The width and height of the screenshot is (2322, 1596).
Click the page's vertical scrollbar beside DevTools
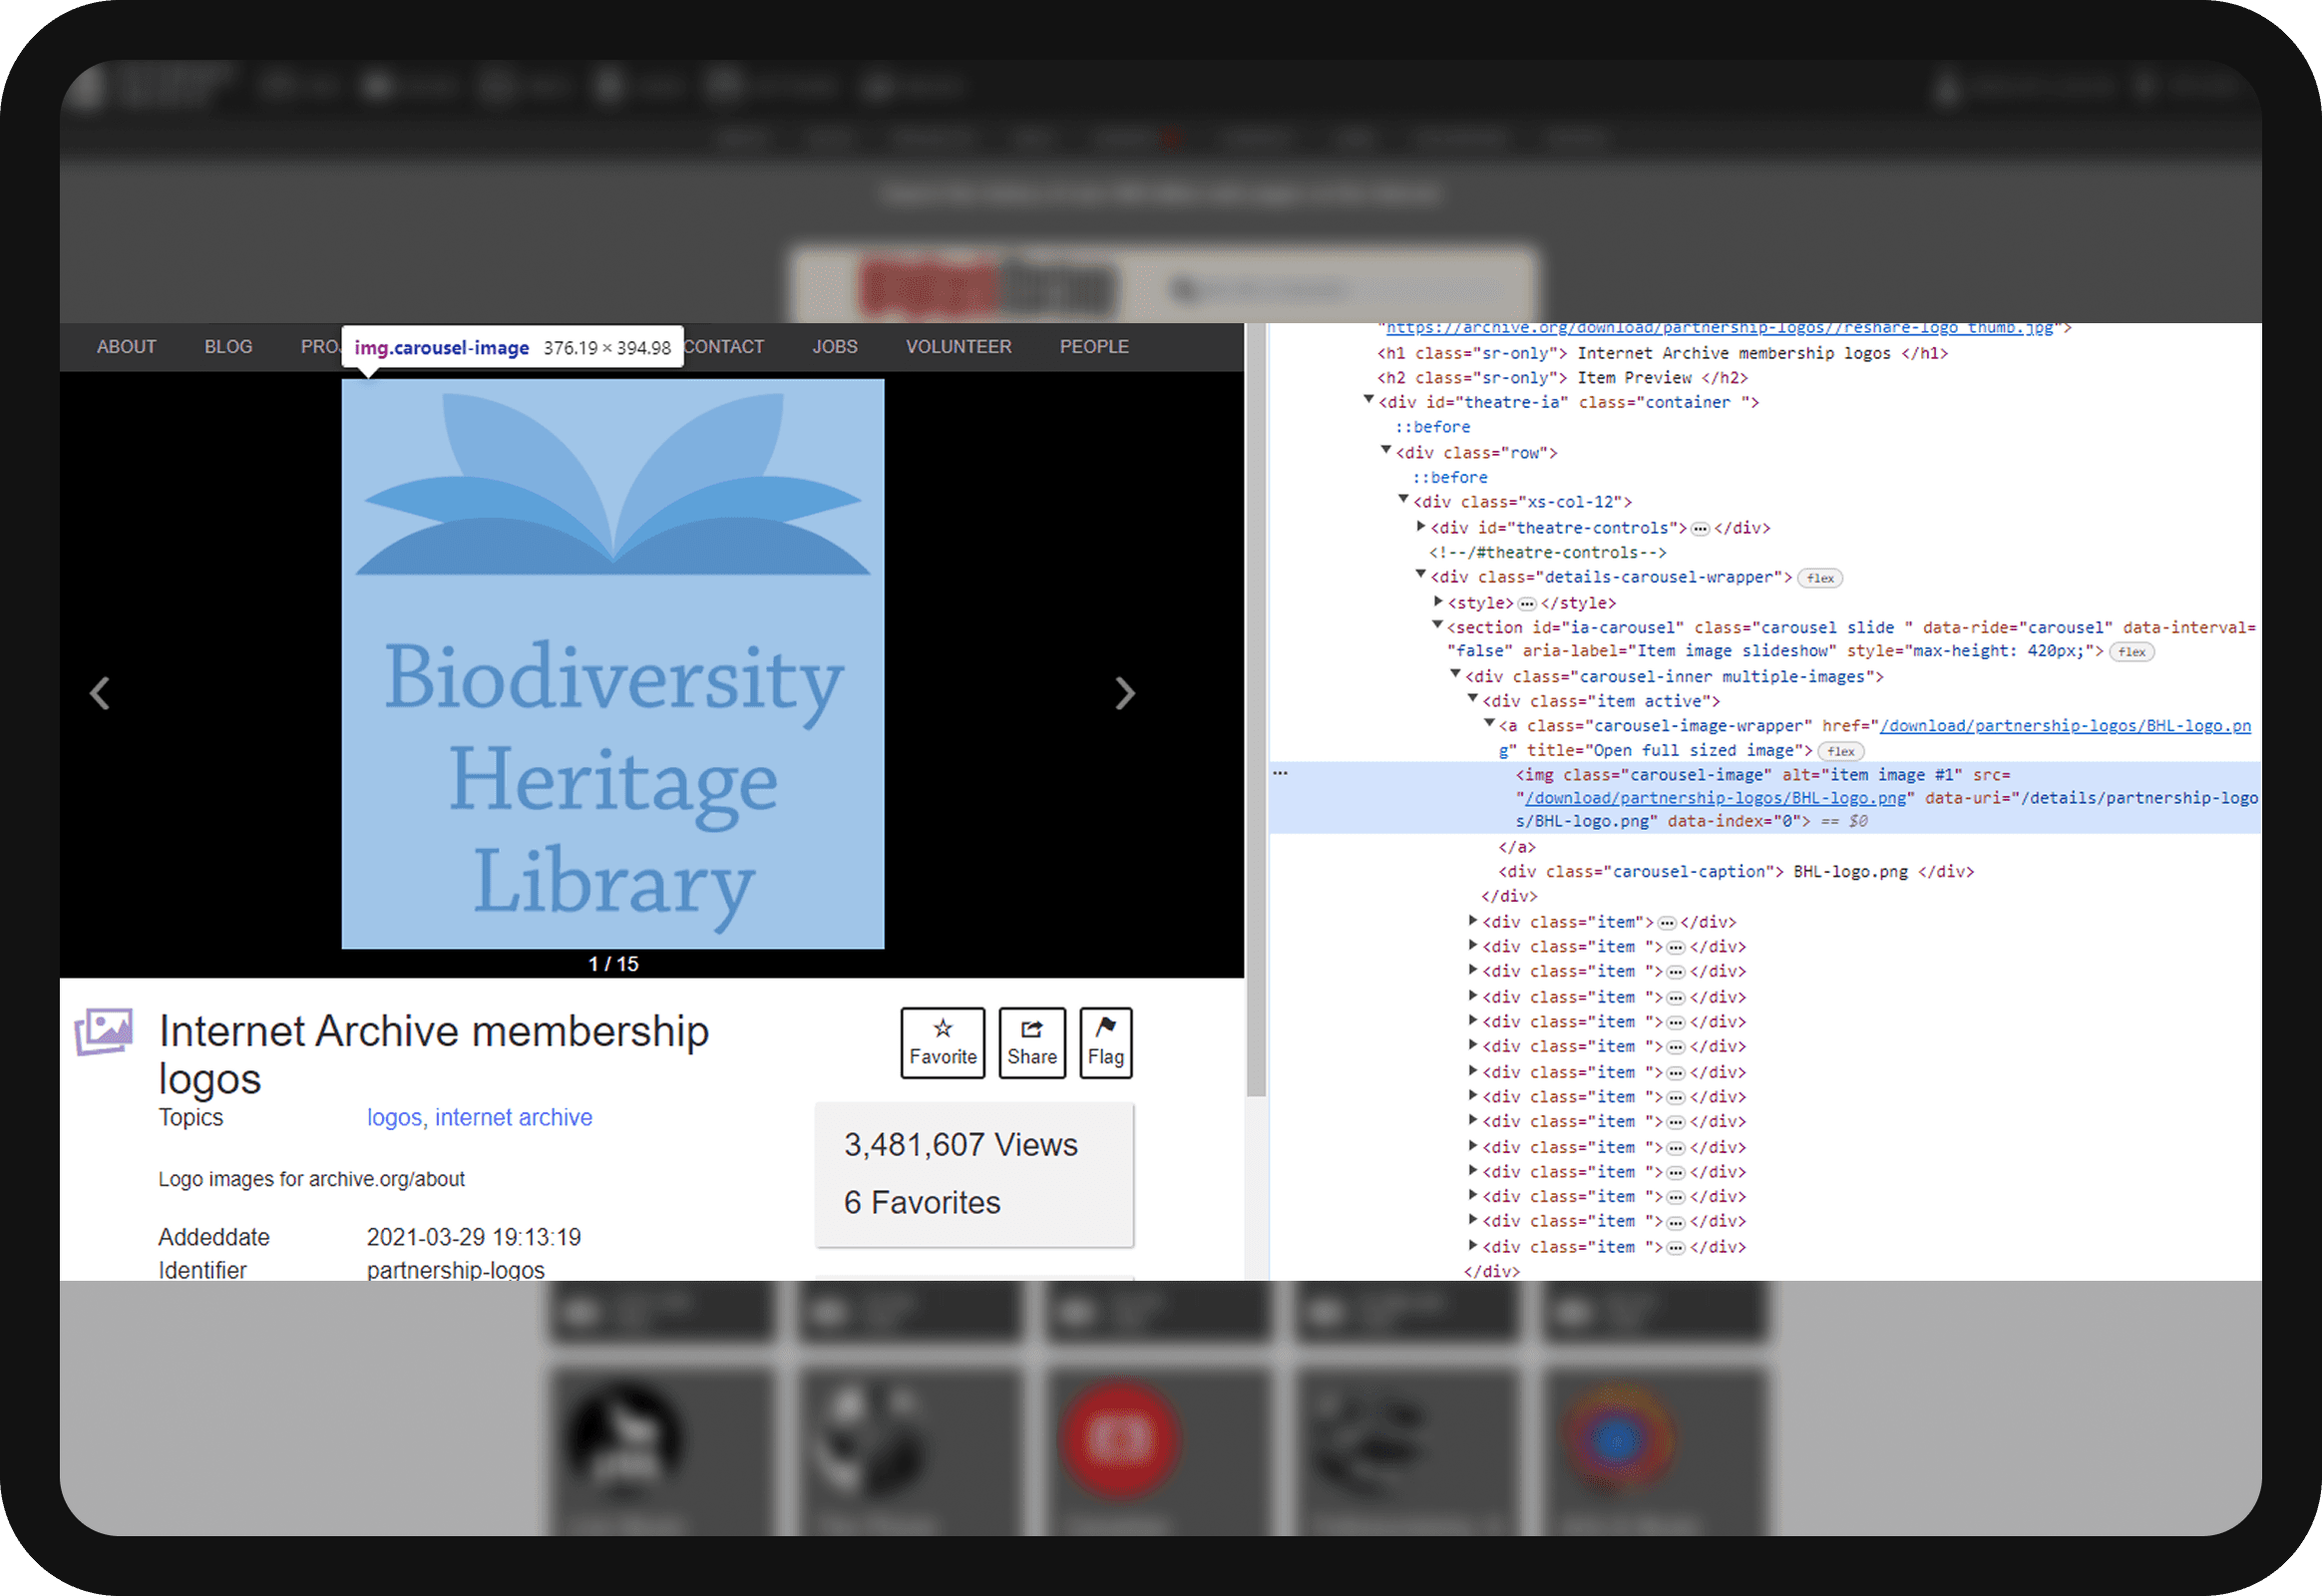tap(1256, 710)
